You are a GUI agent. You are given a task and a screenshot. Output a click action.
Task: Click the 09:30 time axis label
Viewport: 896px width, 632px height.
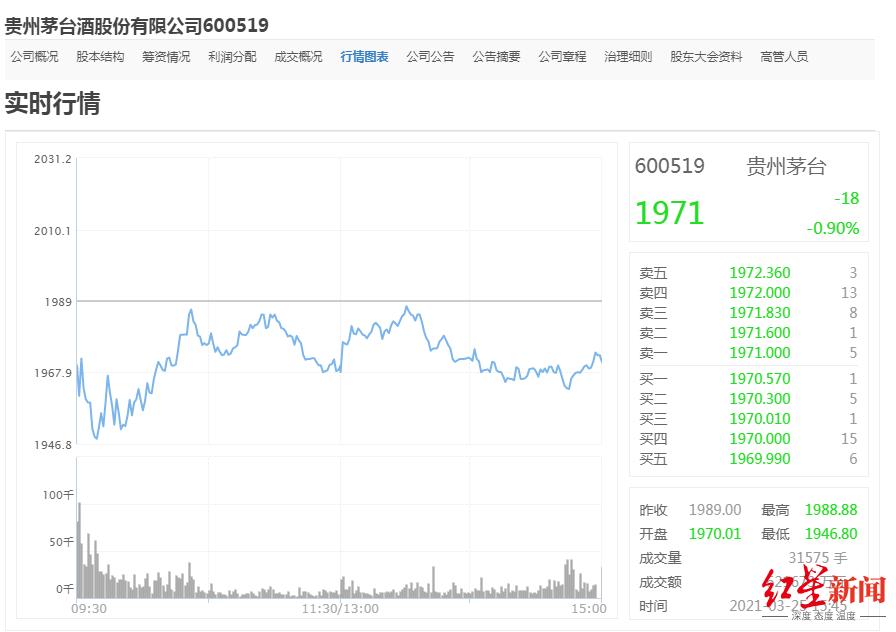coord(89,609)
